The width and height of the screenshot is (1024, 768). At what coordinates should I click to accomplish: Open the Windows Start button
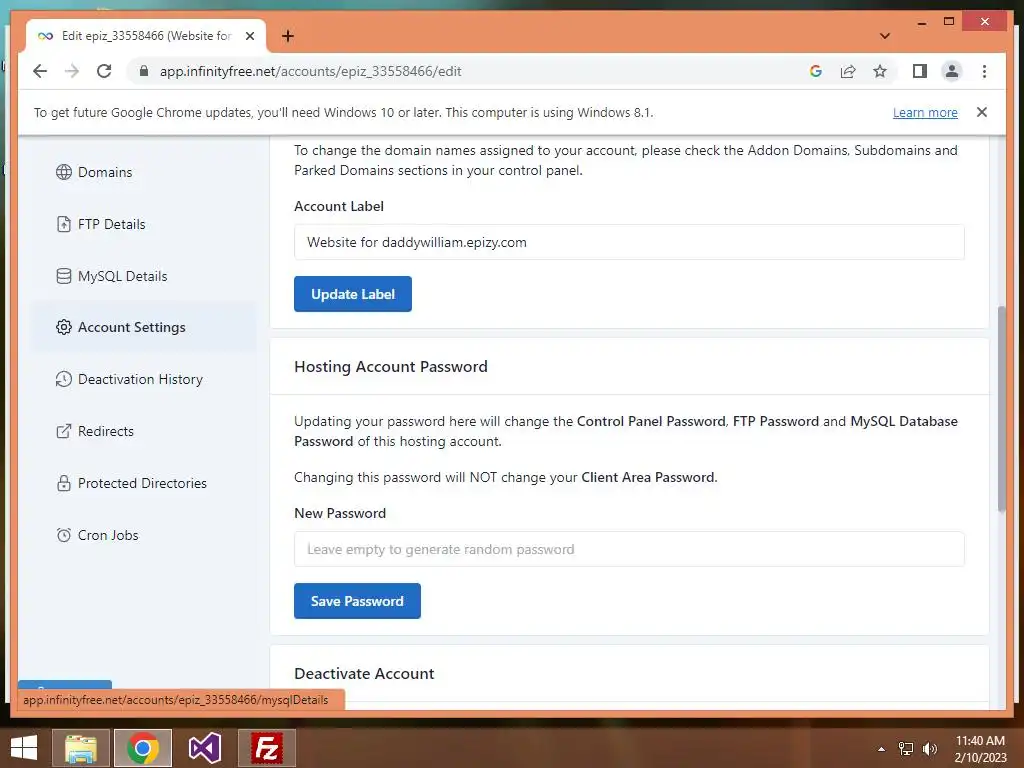tap(24, 748)
